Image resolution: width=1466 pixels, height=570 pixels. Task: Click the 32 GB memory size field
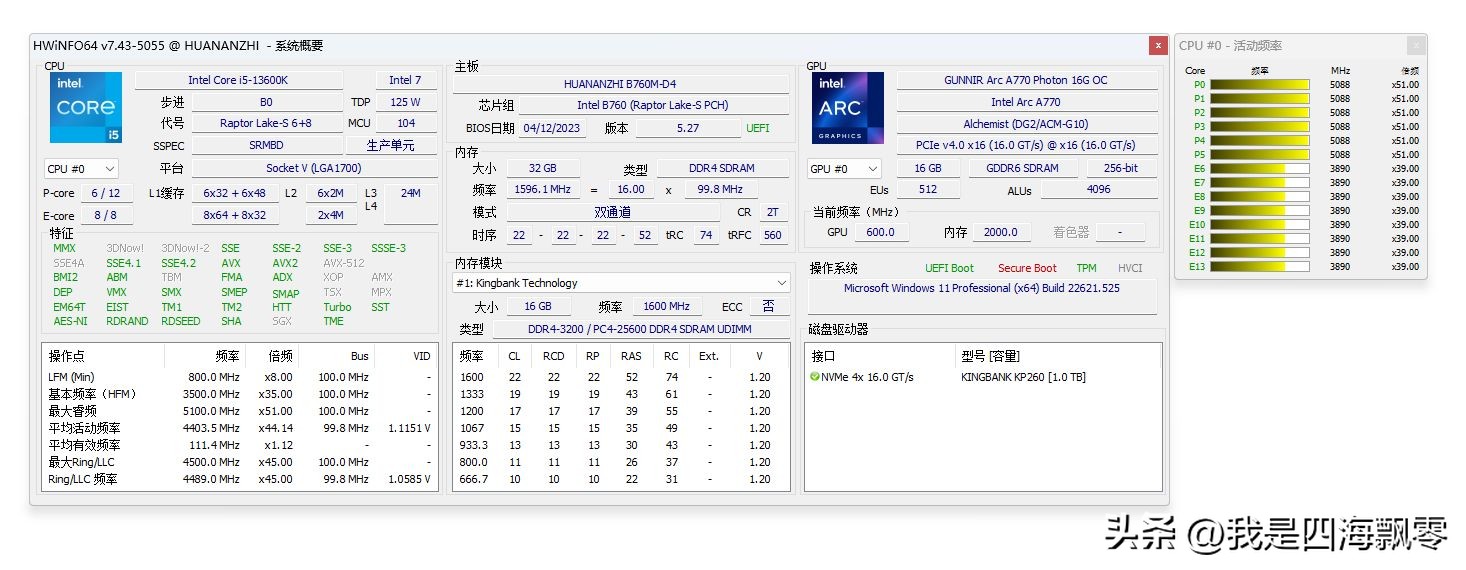click(543, 168)
